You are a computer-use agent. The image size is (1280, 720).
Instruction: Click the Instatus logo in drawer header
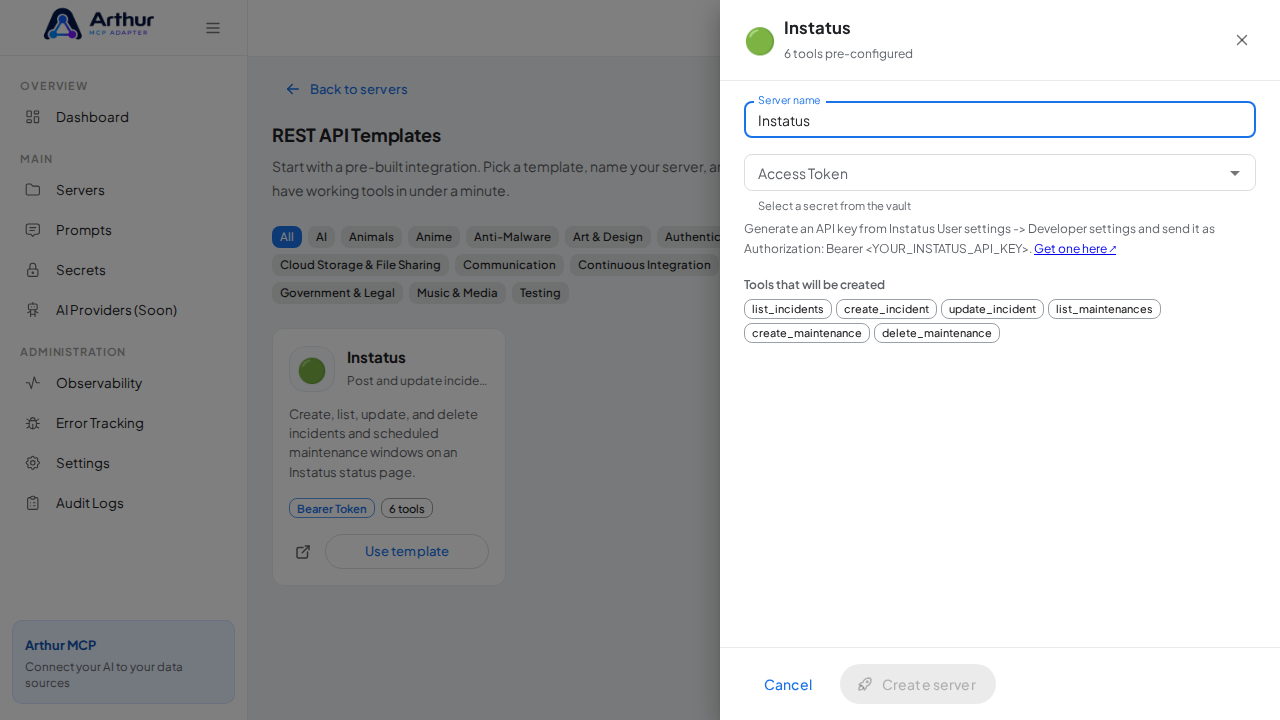[760, 41]
